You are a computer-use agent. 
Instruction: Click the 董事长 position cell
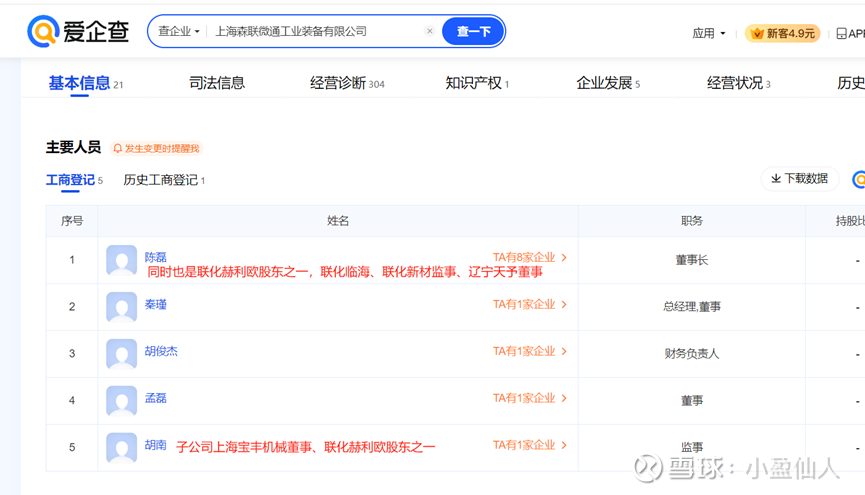[692, 260]
